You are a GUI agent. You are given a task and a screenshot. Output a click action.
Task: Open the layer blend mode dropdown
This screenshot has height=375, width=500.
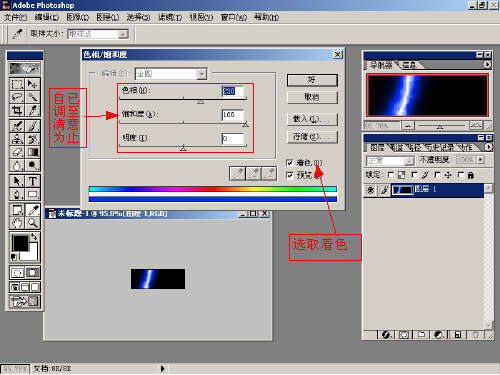(390, 160)
